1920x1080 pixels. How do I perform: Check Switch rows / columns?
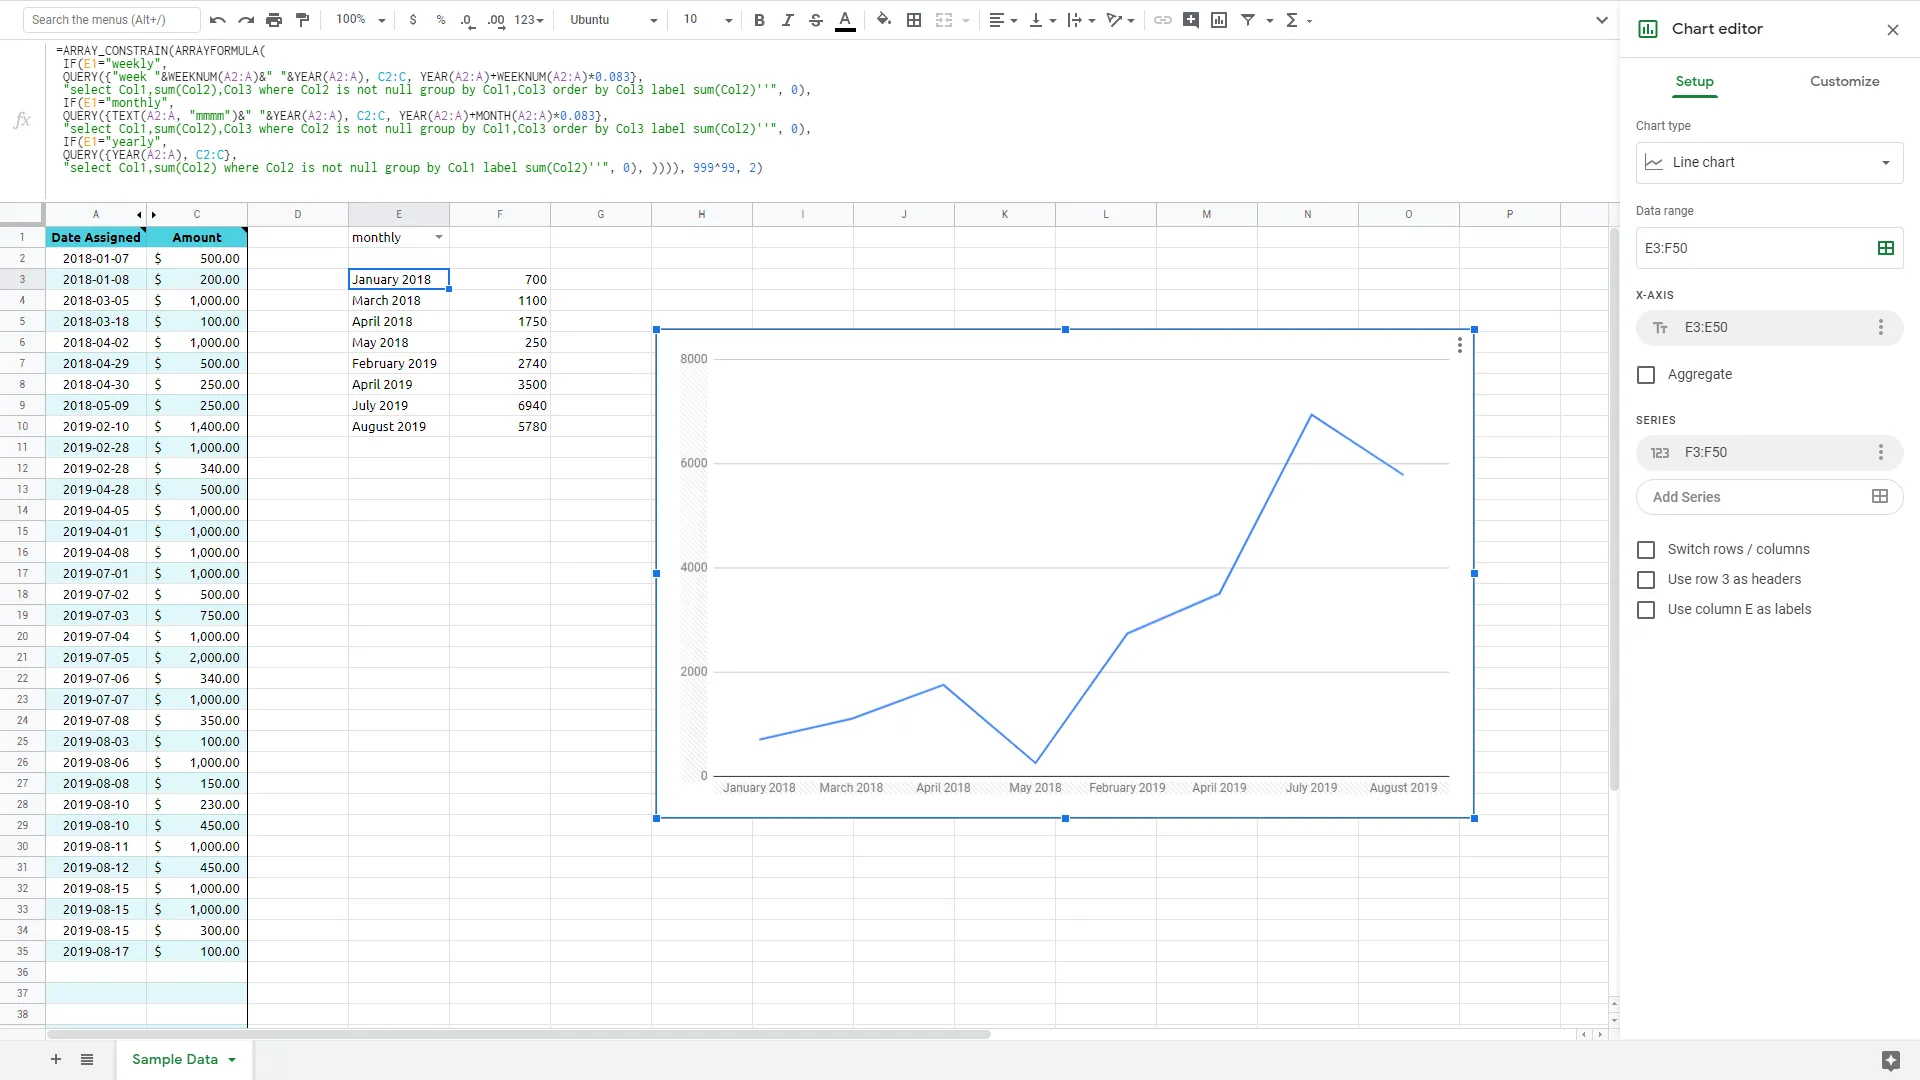click(1646, 550)
